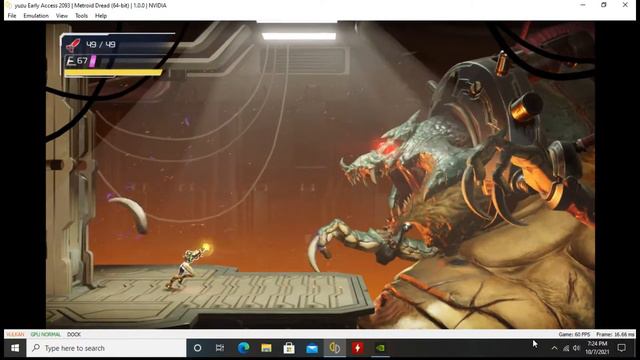Click the boss's glowing red eye
Image resolution: width=640 pixels, height=360 pixels.
(x=387, y=147)
